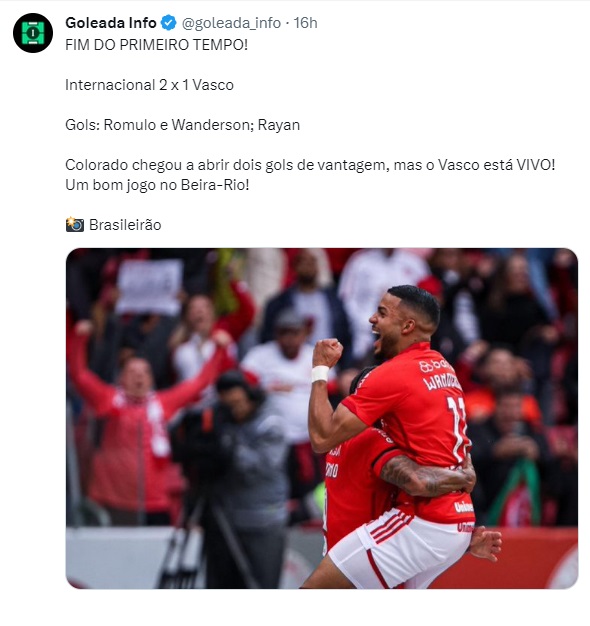Click the blue verified badge

point(168,23)
